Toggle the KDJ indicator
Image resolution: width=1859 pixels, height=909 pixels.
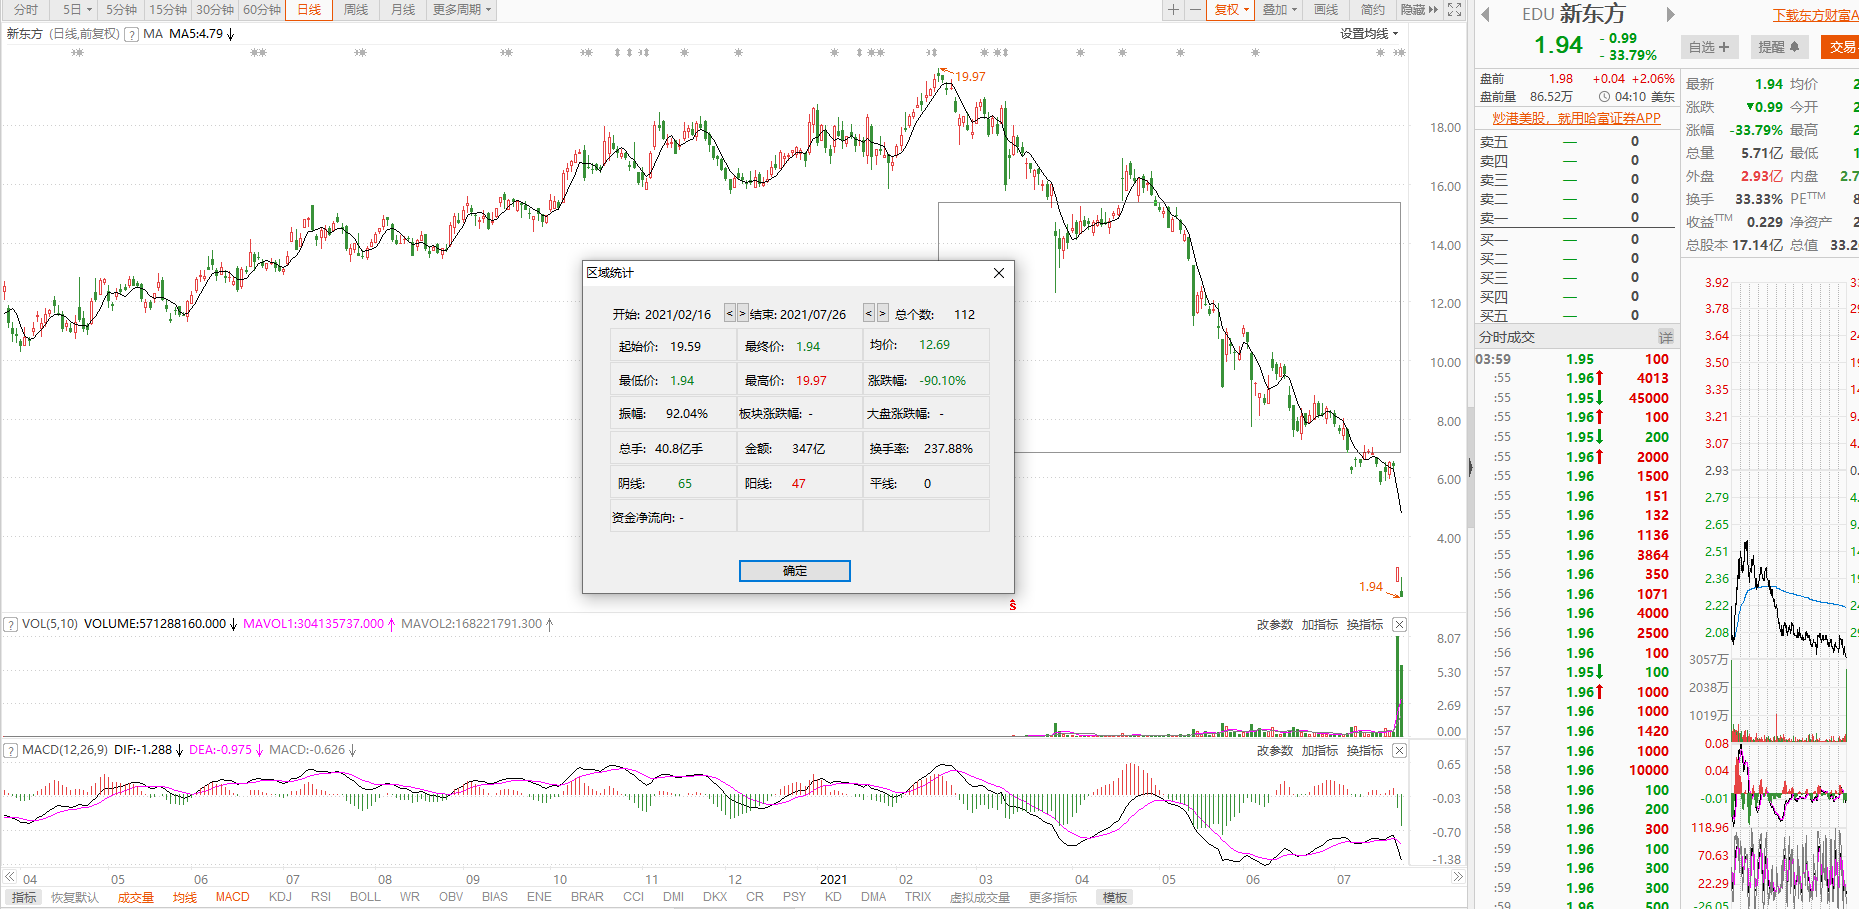click(280, 897)
